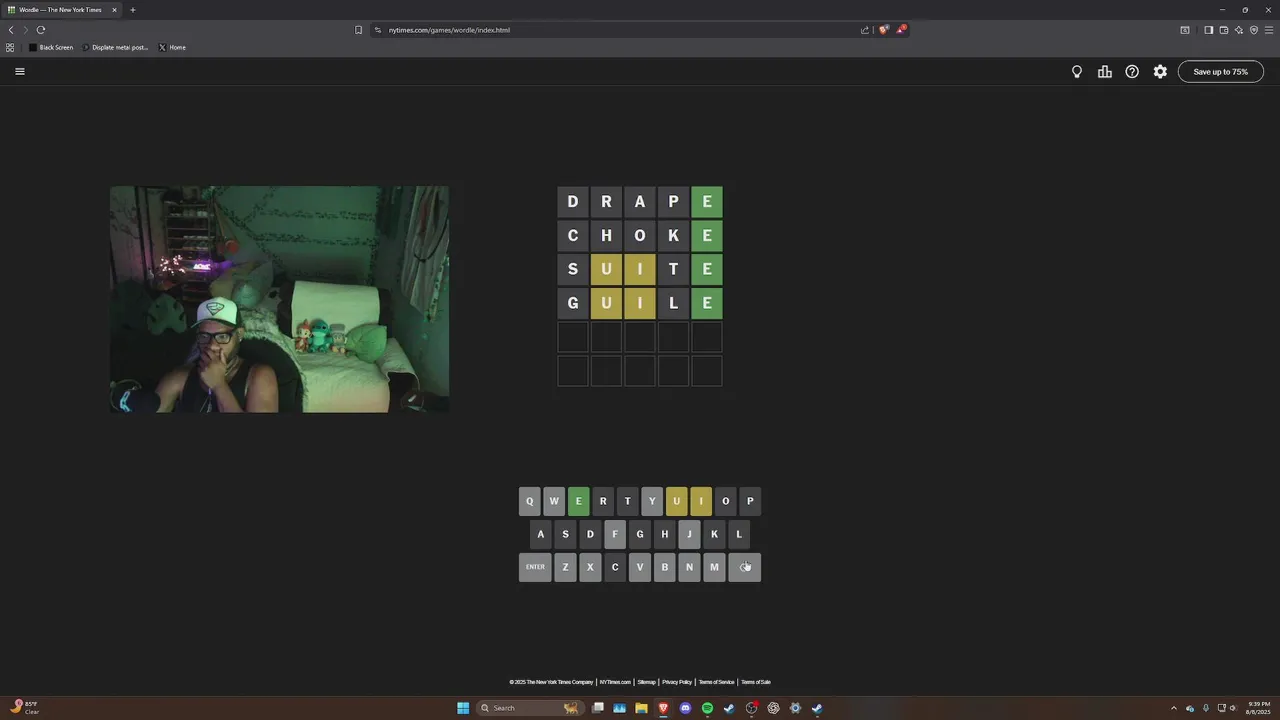This screenshot has width=1280, height=720.
Task: Click the A key on Wordle keyboard
Action: (x=541, y=534)
